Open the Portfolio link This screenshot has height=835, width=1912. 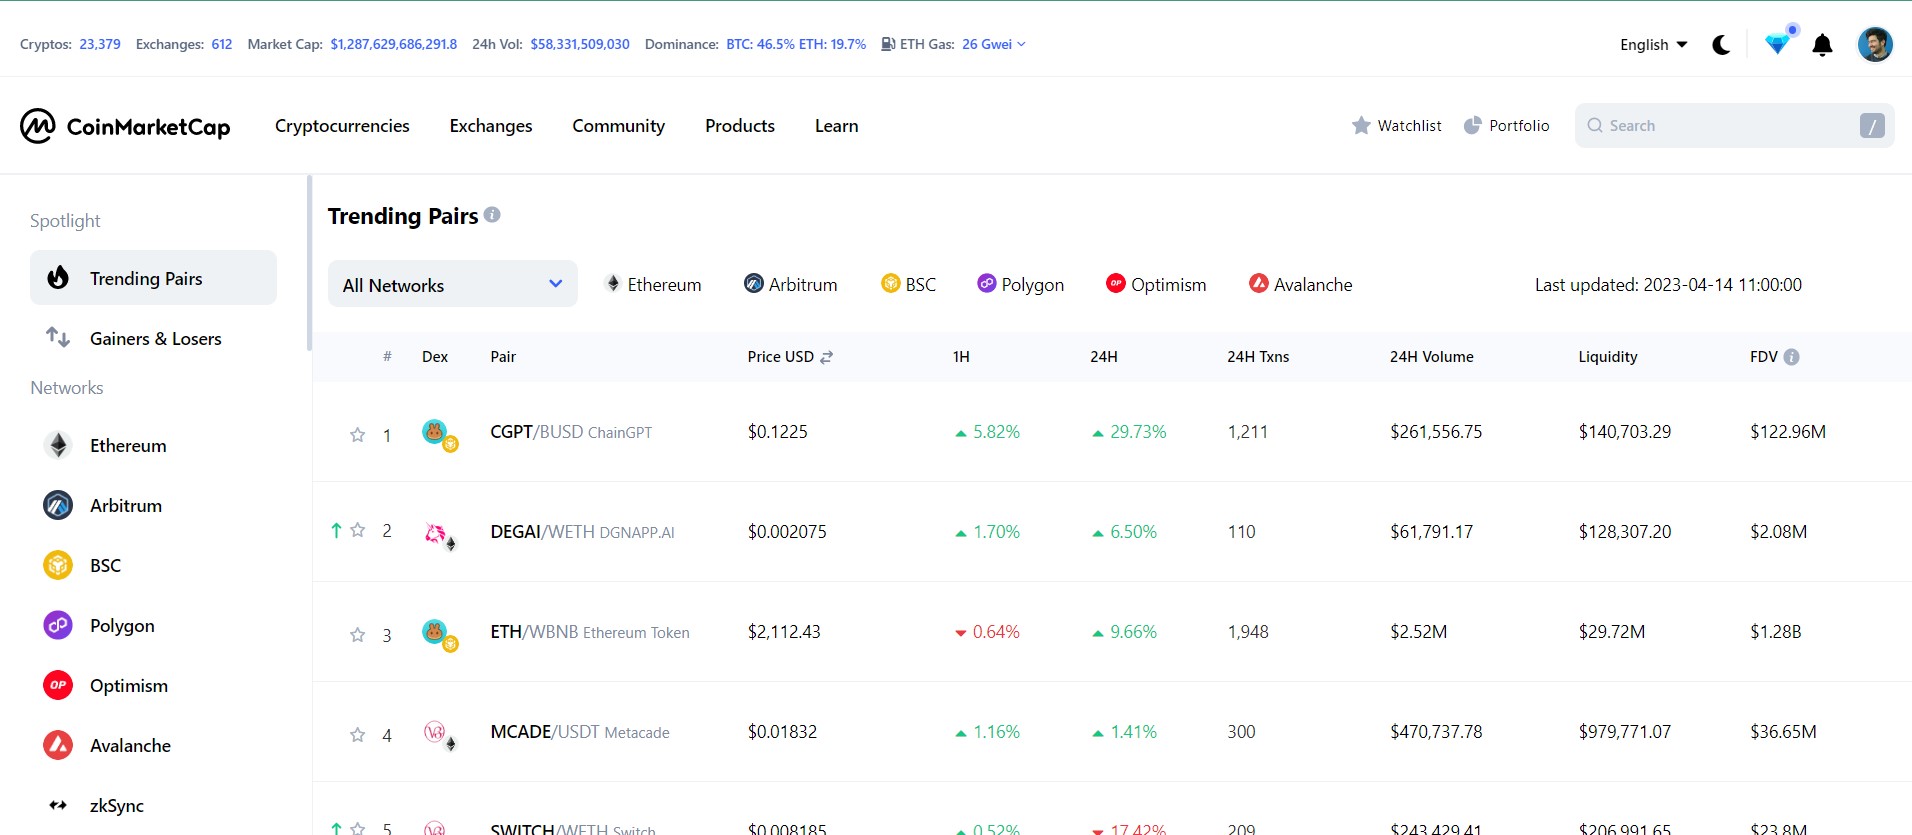pos(1507,126)
